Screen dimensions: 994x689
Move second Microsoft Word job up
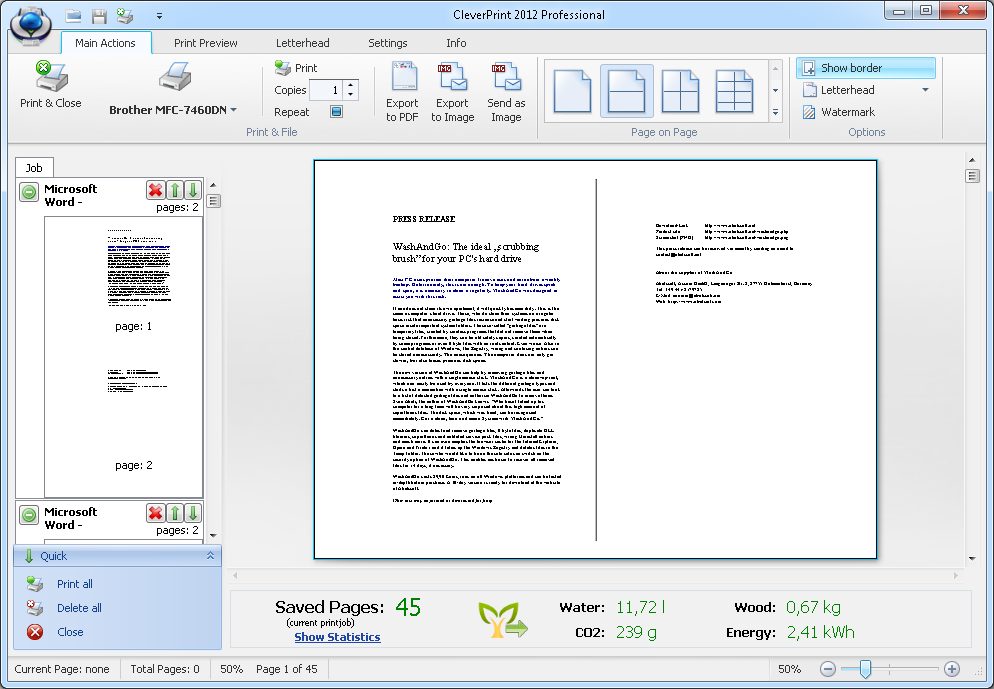175,513
